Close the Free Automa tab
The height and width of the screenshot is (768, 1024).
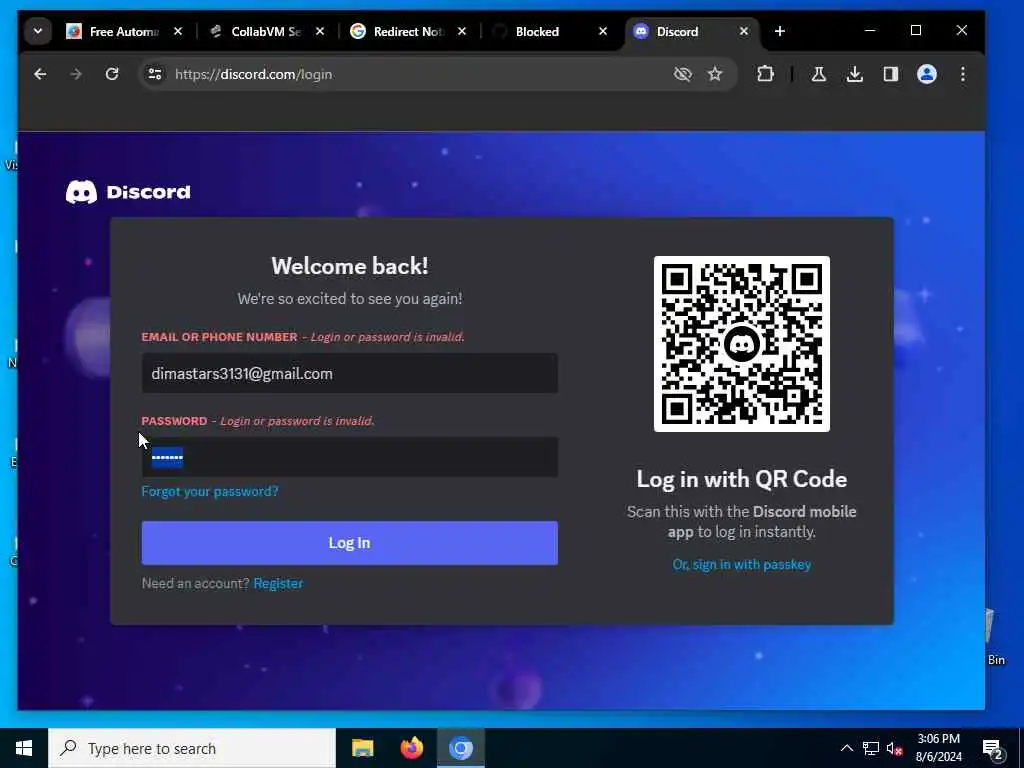pyautogui.click(x=178, y=31)
